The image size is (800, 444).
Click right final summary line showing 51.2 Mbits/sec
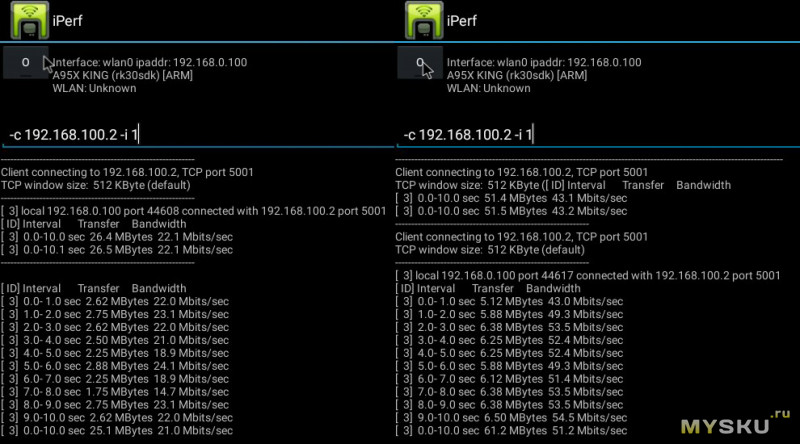512,431
